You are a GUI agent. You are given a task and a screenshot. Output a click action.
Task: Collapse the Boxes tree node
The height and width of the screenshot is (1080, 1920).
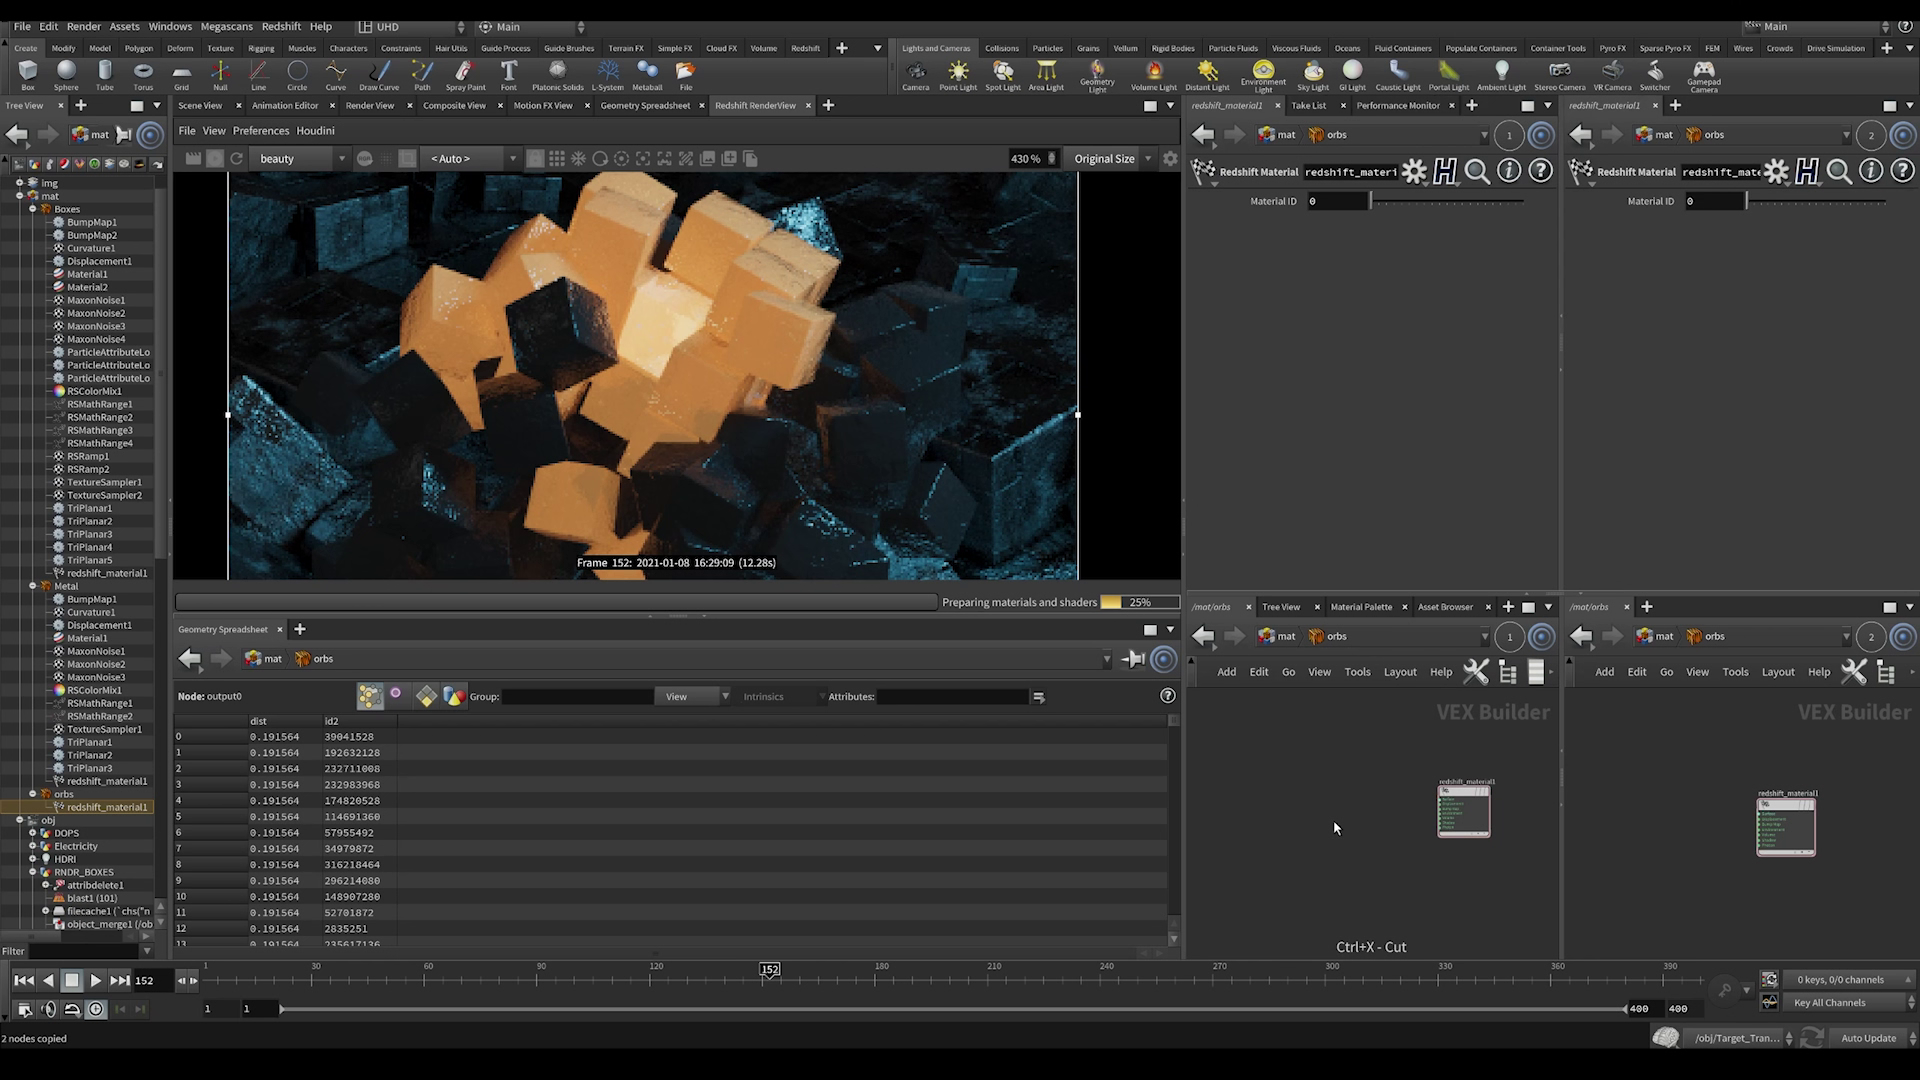[33, 209]
